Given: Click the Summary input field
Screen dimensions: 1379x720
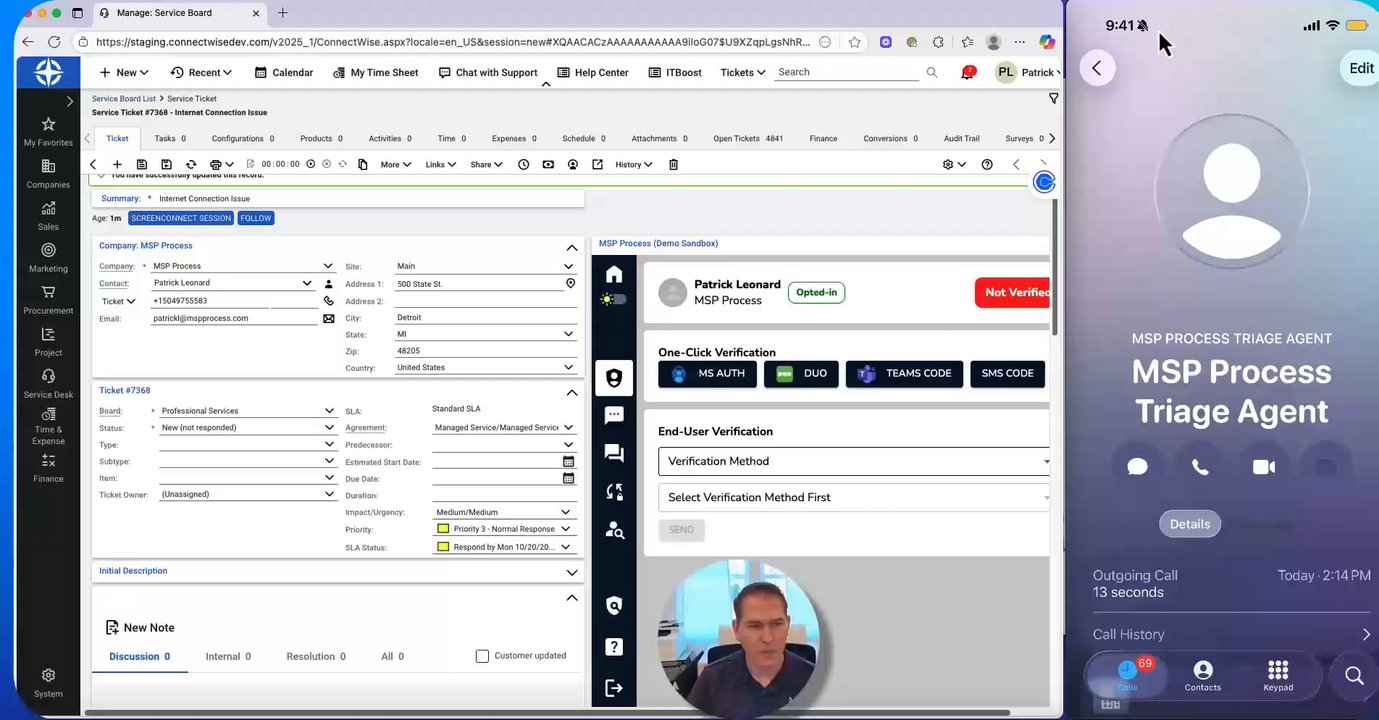Looking at the screenshot, I should click(368, 199).
